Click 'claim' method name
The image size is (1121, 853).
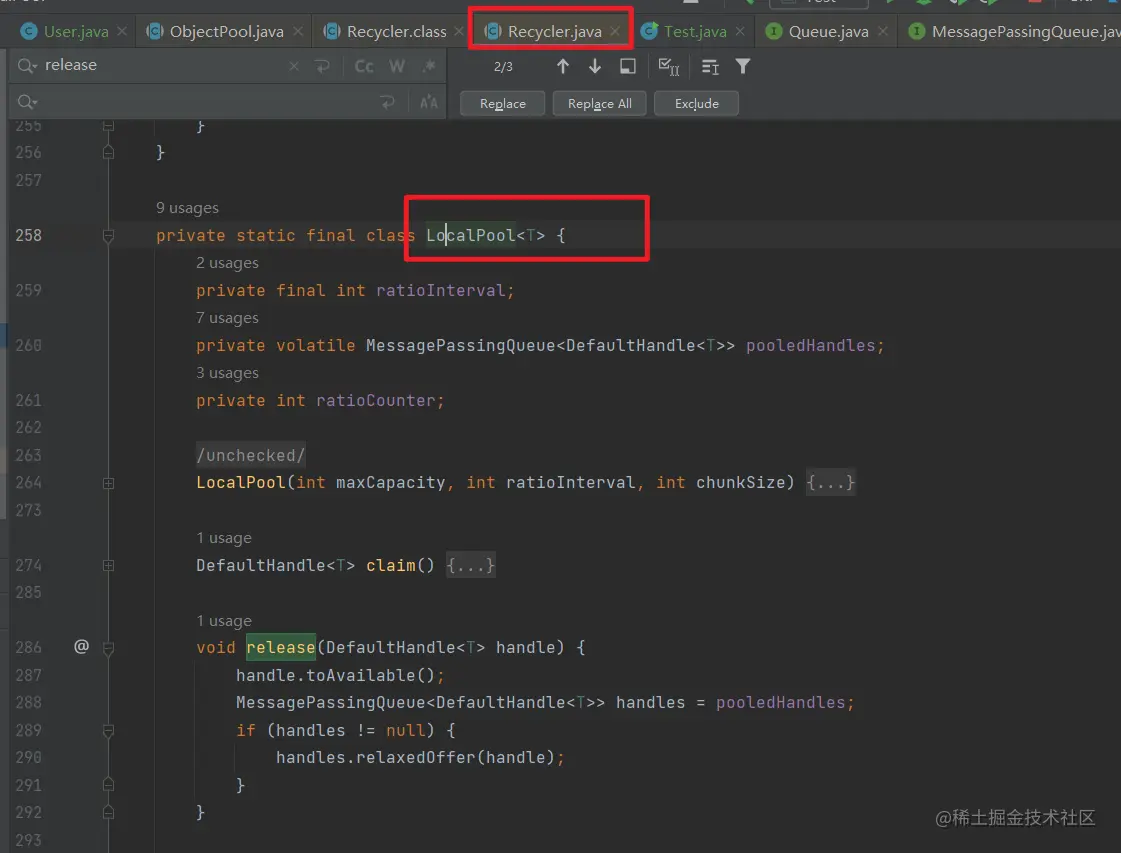tap(390, 565)
